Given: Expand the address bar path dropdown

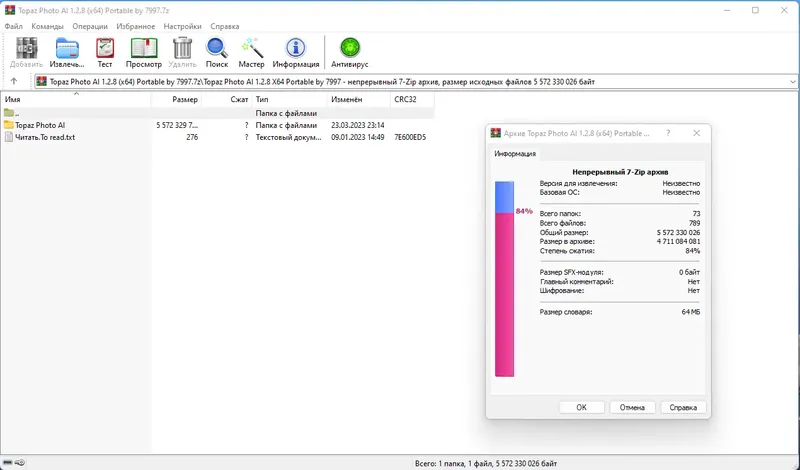Looking at the screenshot, I should (793, 82).
